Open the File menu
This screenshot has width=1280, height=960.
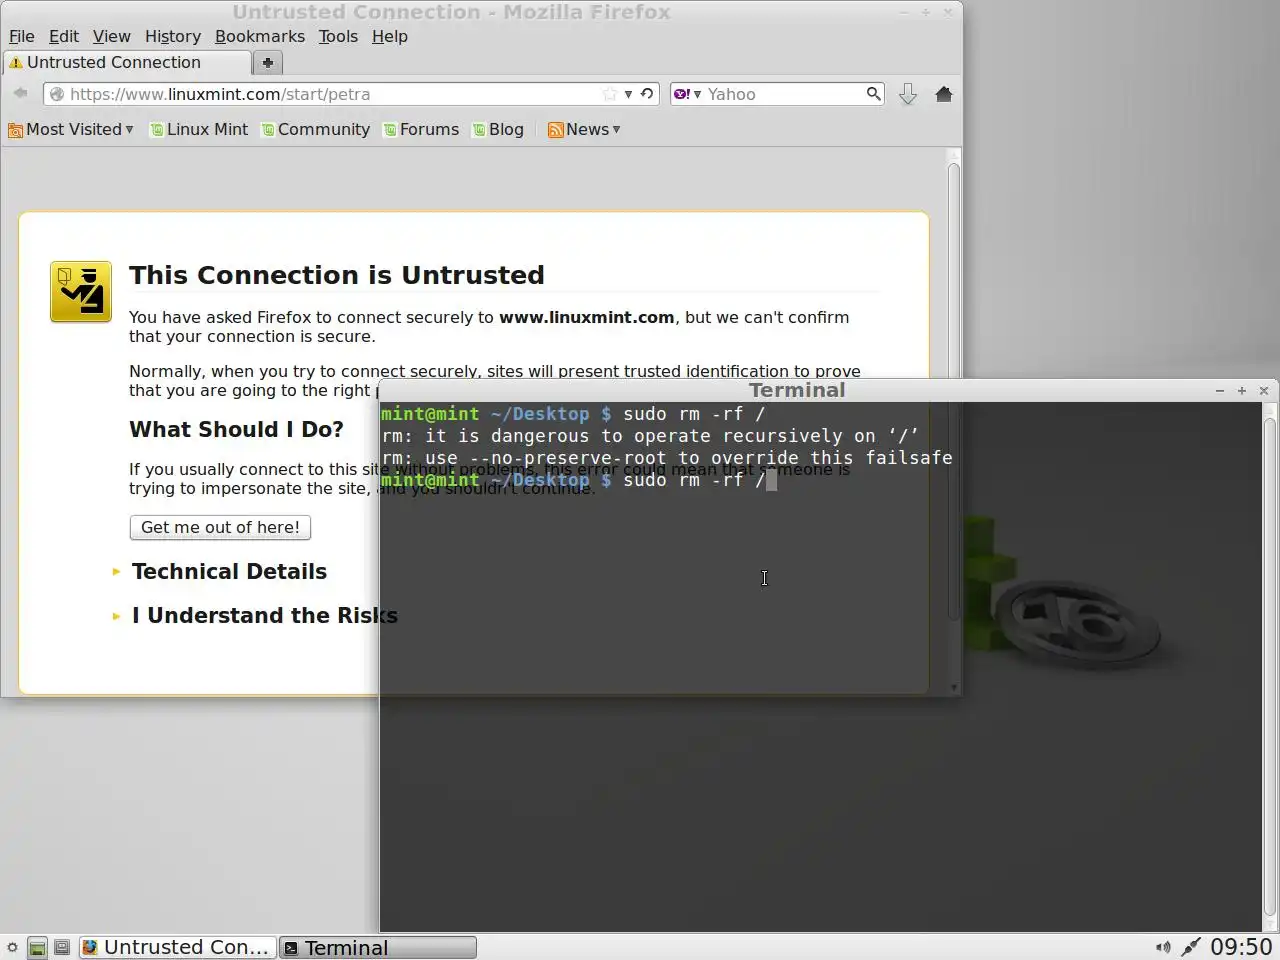[x=22, y=36]
